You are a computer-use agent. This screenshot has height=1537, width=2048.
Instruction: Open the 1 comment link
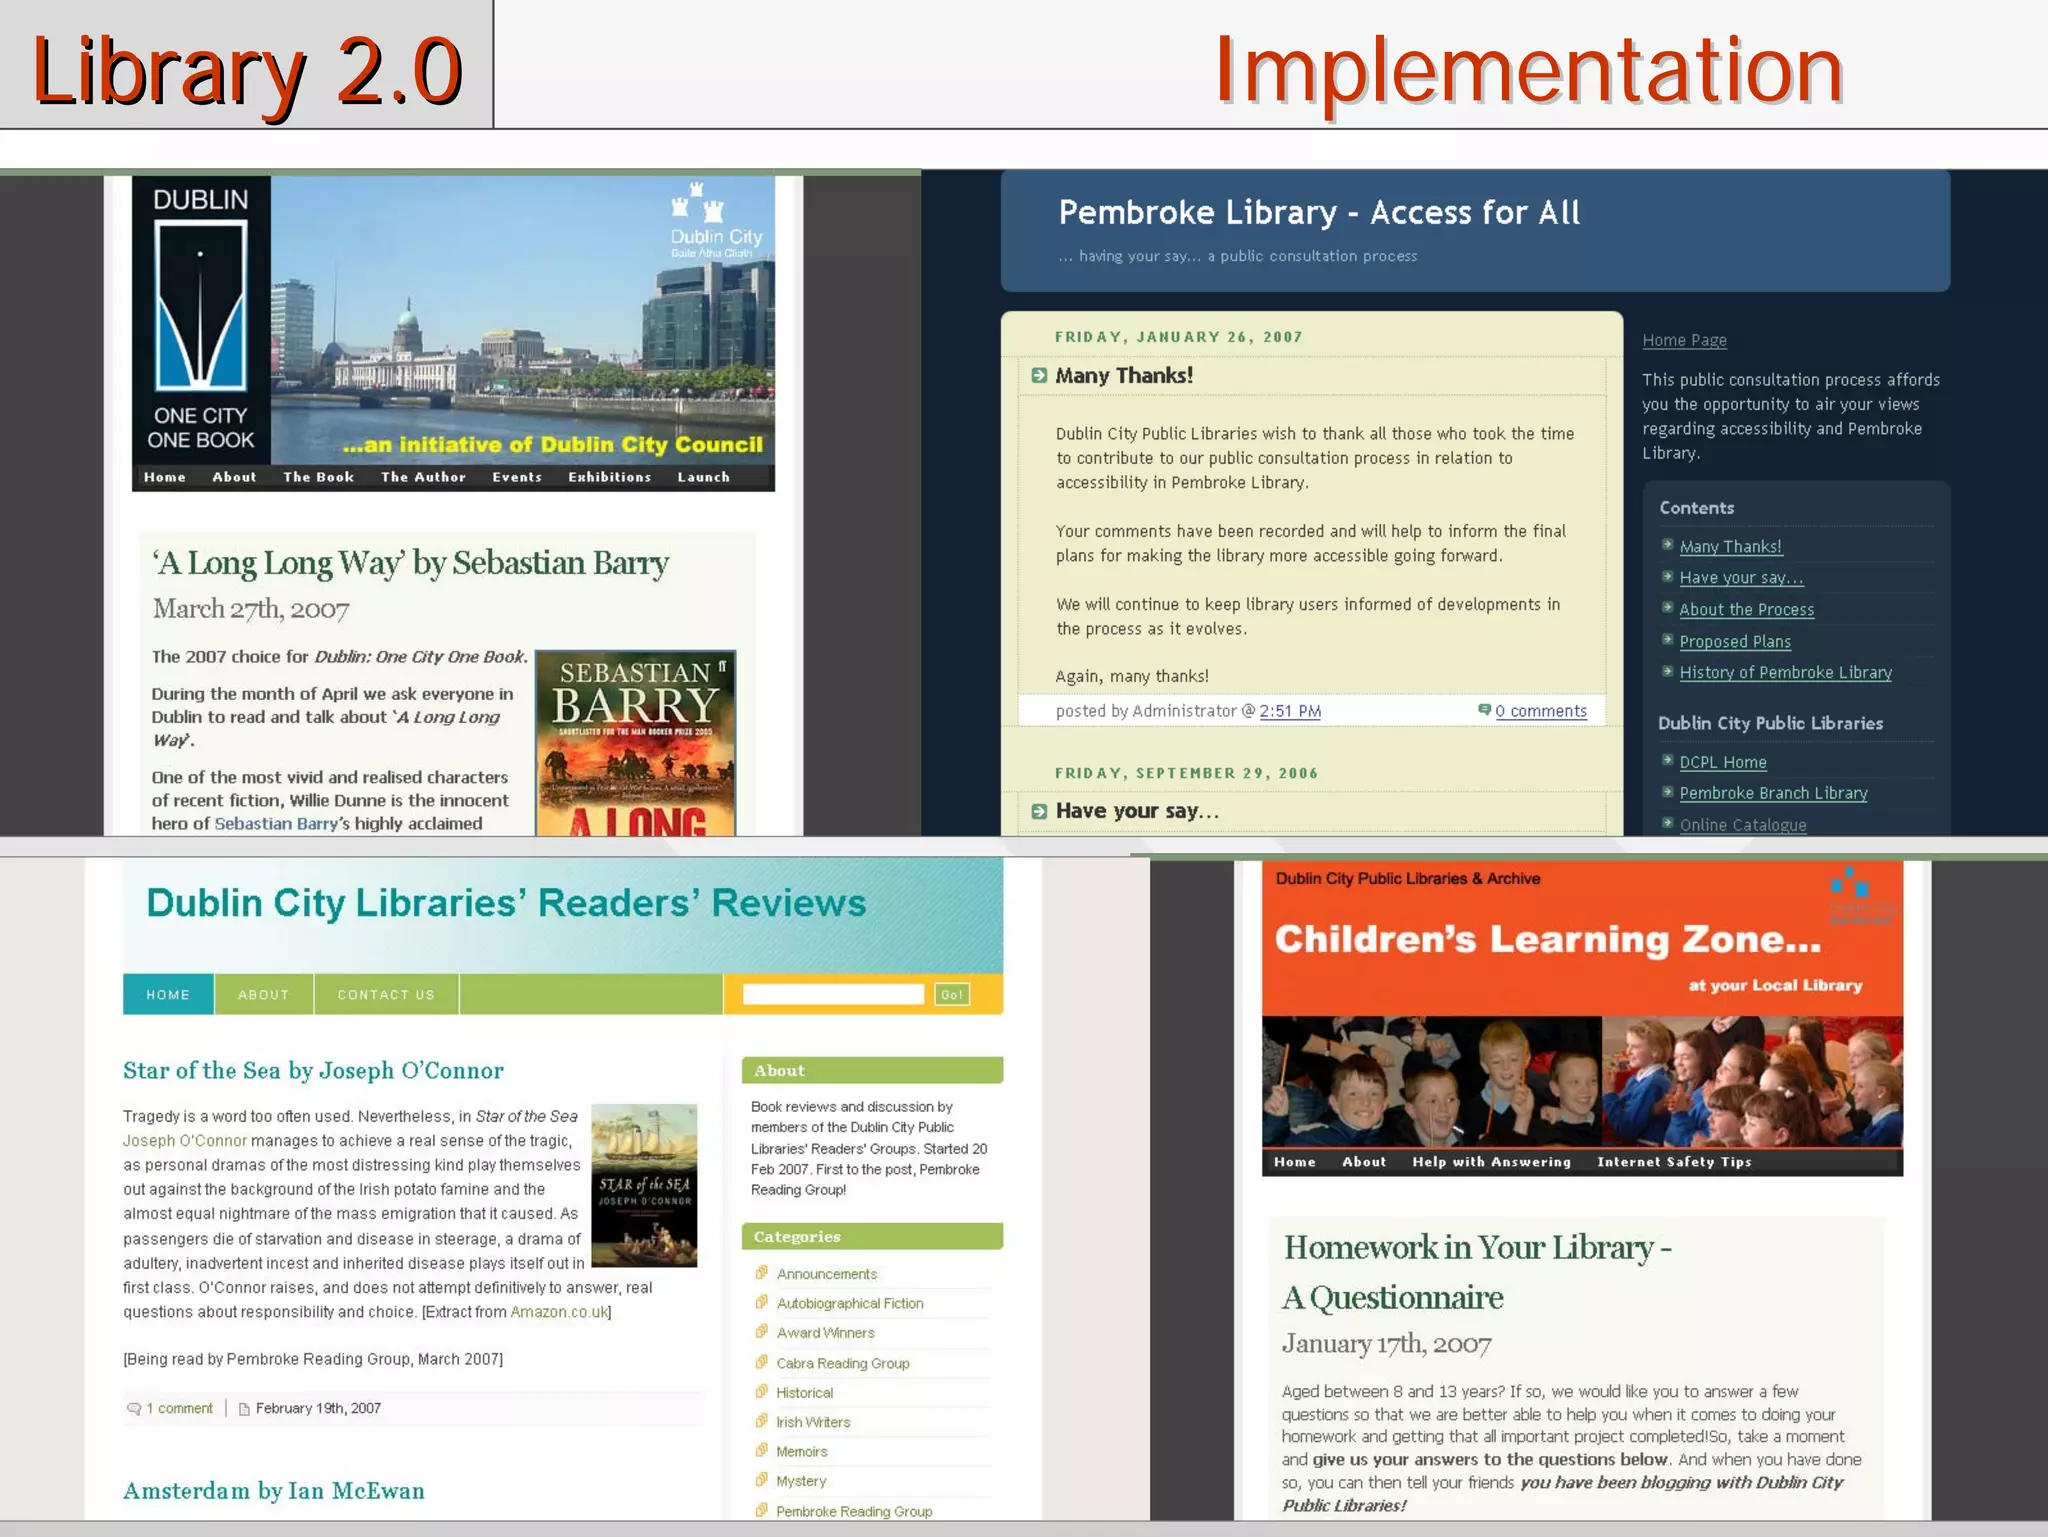pyautogui.click(x=180, y=1408)
